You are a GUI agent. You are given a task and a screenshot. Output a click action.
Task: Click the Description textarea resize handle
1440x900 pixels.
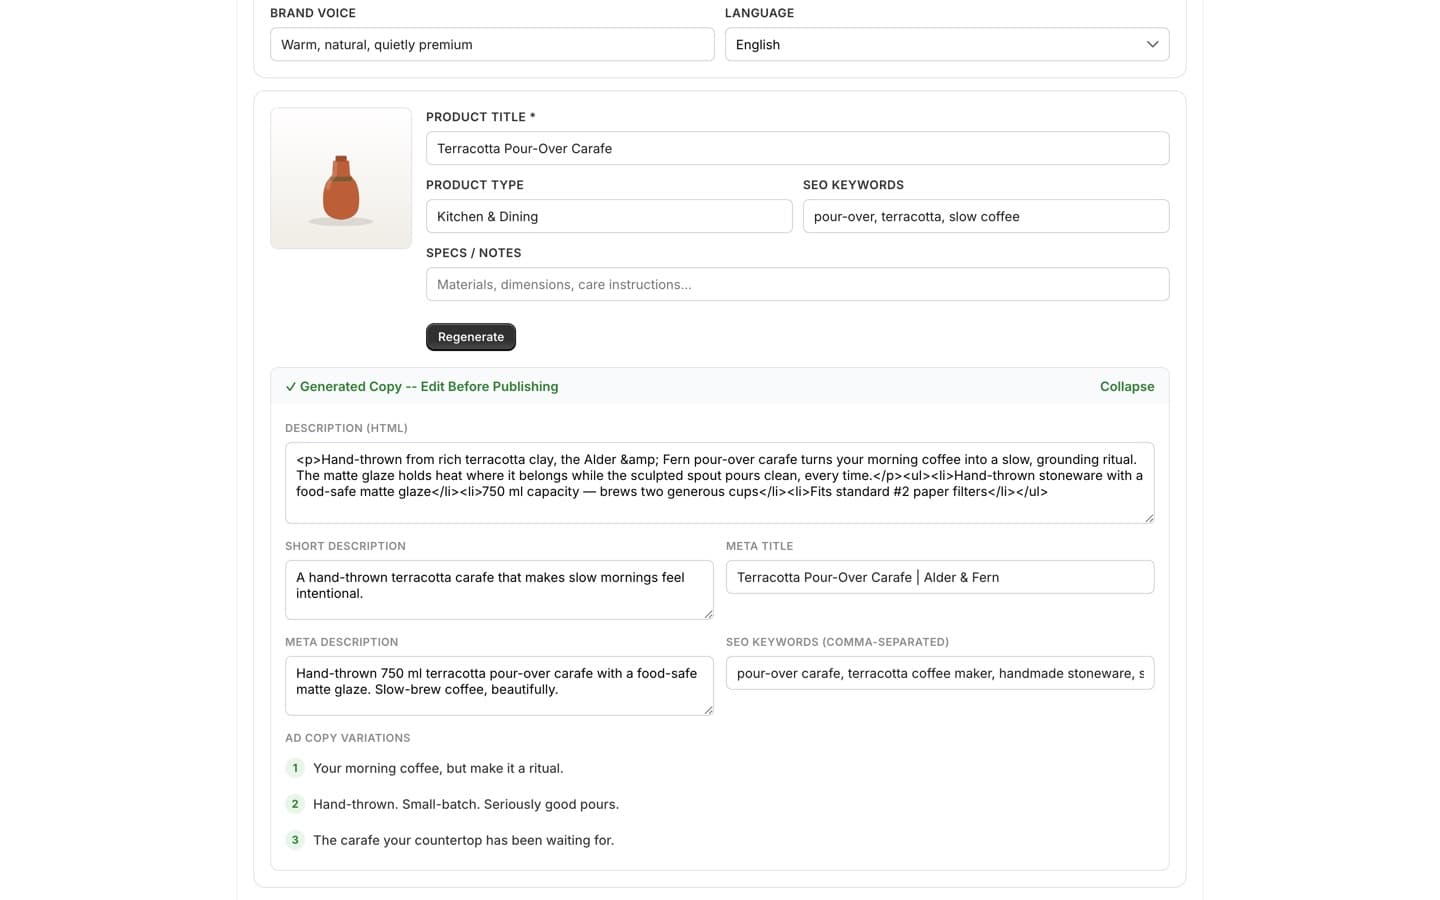point(1149,518)
